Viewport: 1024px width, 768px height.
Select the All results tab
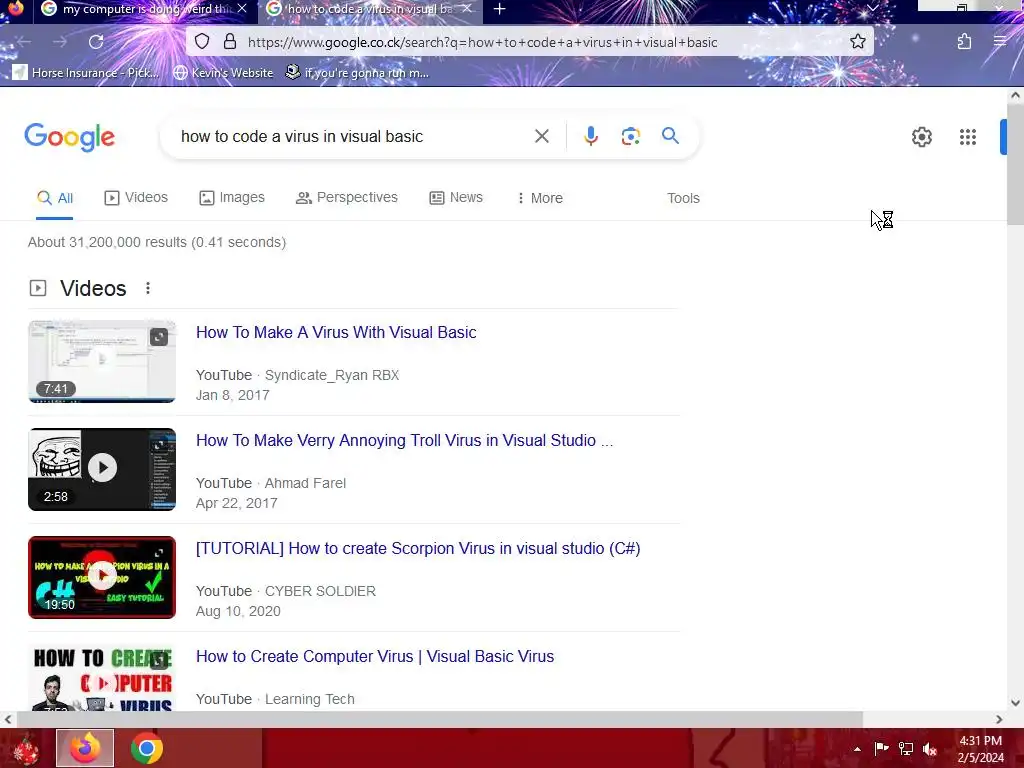(55, 198)
